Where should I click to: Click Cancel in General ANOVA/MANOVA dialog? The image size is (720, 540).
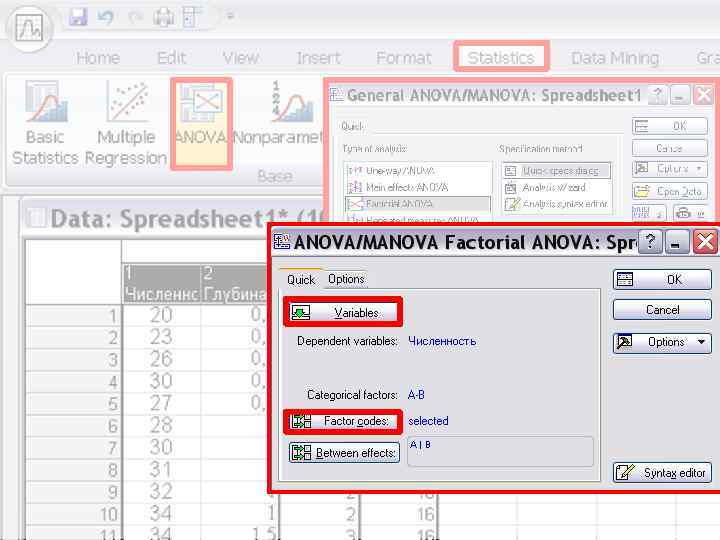669,148
